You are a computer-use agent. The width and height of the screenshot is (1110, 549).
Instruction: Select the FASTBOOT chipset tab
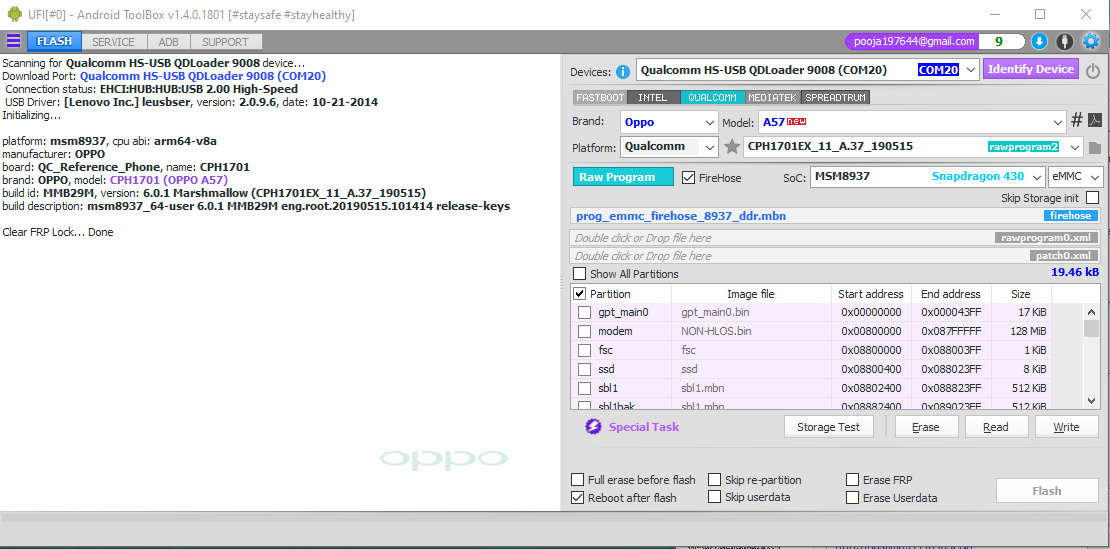coord(600,98)
